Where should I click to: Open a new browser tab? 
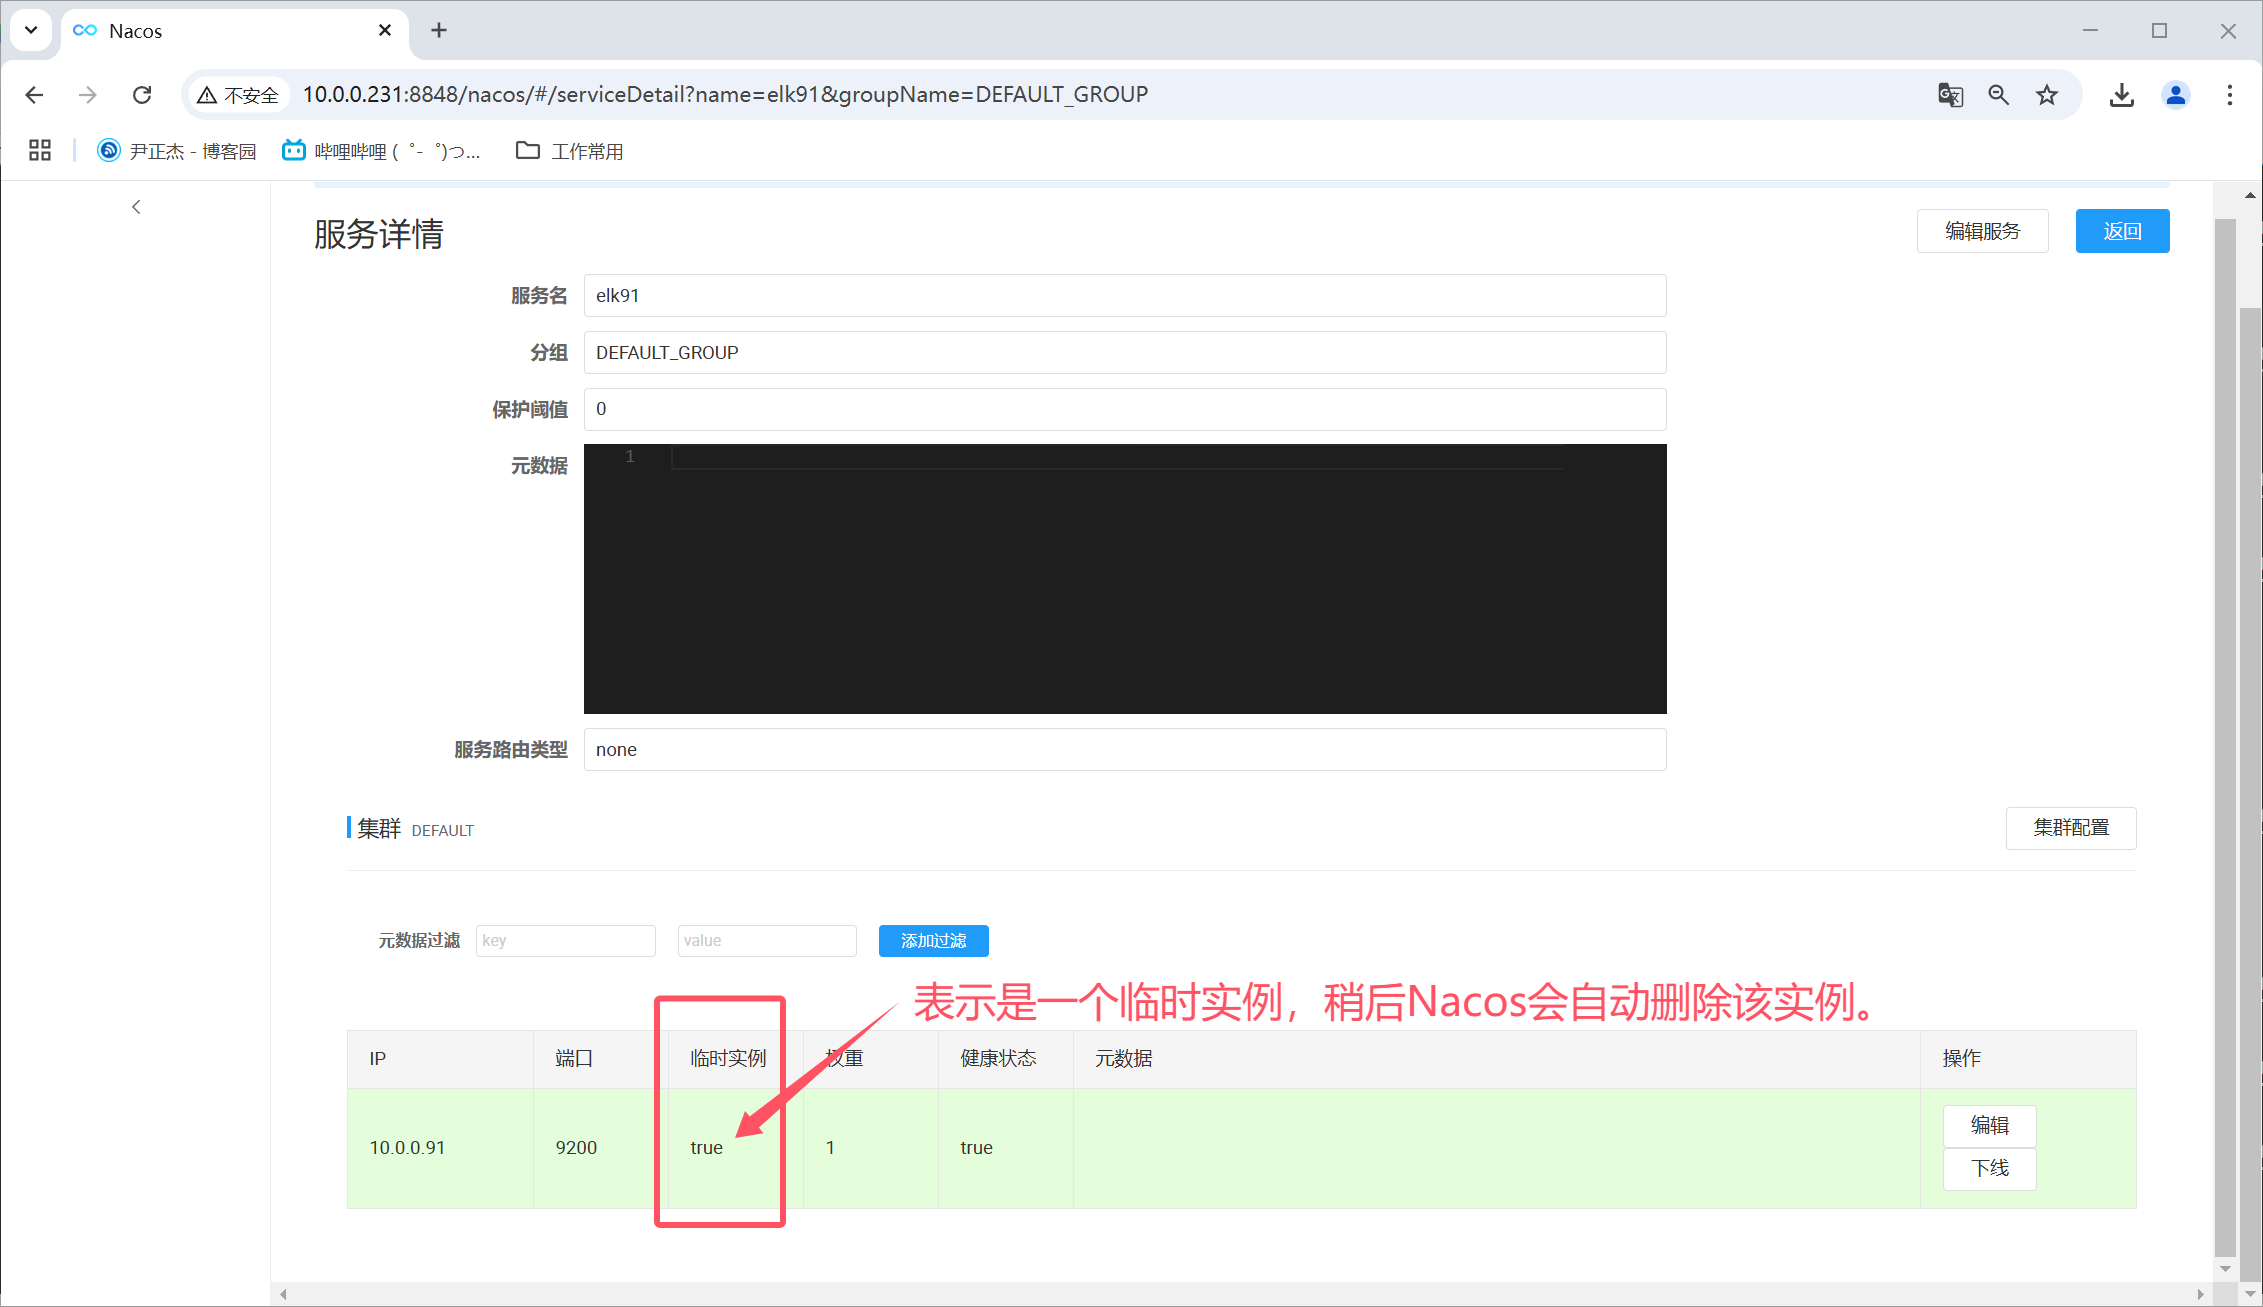pyautogui.click(x=438, y=31)
